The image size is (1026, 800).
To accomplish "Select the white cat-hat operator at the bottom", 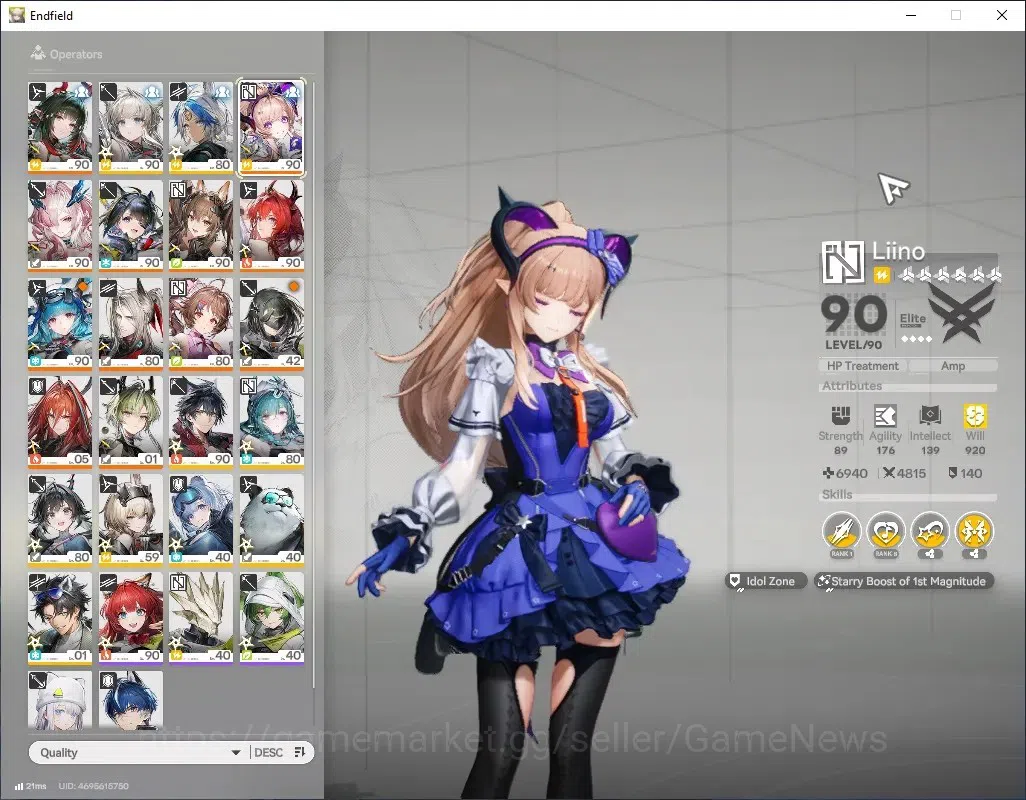I will (x=60, y=701).
